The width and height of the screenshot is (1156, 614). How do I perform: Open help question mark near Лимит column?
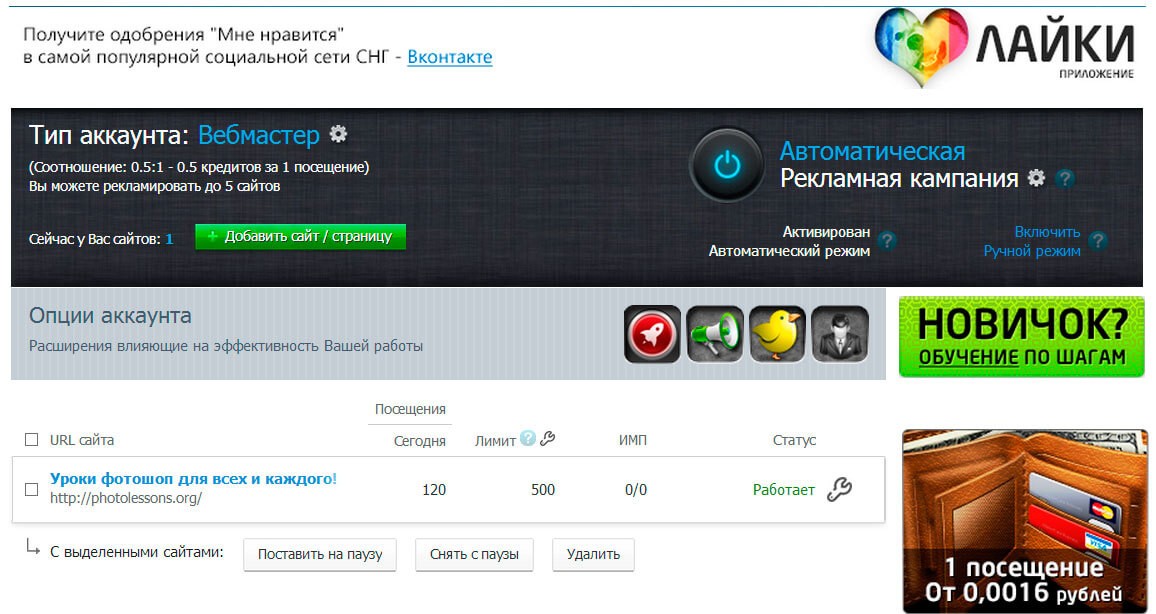click(x=529, y=439)
